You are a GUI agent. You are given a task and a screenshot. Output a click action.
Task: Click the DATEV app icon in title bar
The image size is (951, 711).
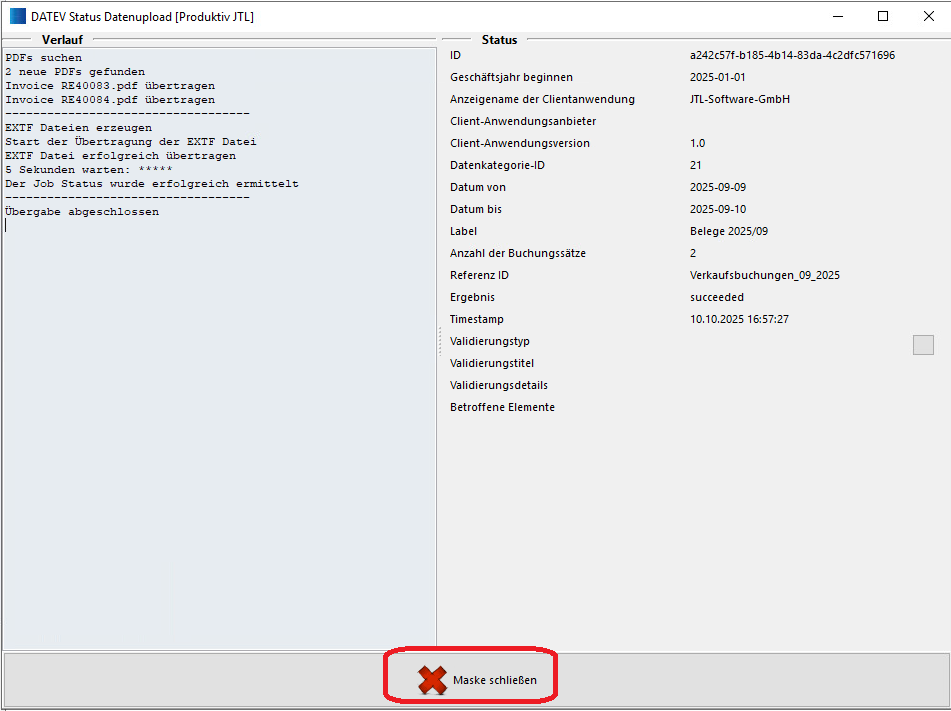(x=17, y=16)
